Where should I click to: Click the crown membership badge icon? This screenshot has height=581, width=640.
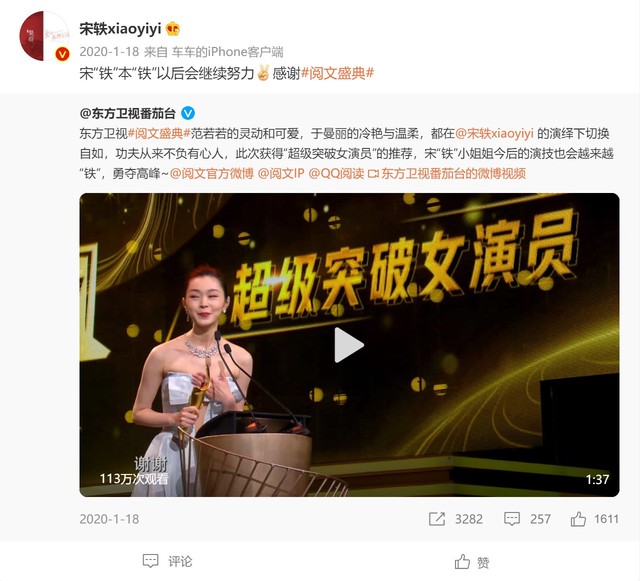(173, 29)
